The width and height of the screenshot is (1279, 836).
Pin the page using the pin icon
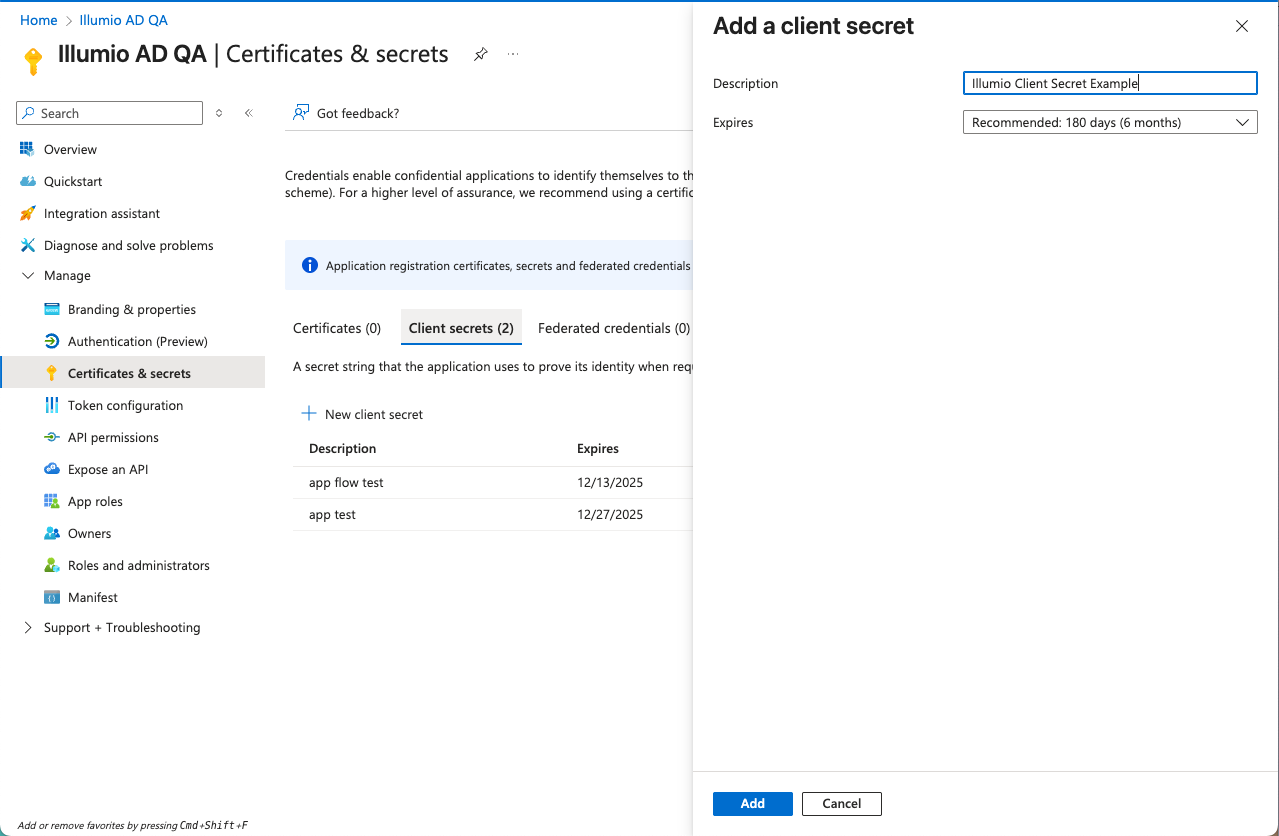pos(481,54)
